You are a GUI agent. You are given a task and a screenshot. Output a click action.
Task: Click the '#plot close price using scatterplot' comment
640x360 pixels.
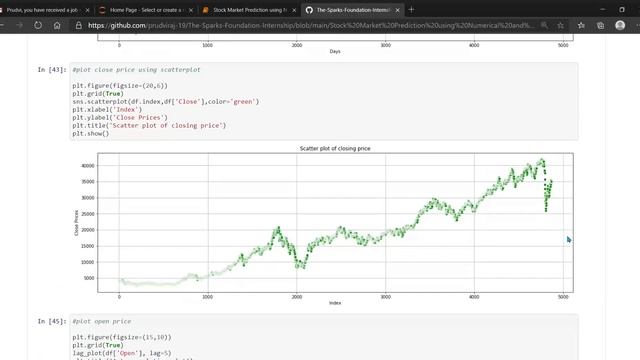click(x=136, y=70)
